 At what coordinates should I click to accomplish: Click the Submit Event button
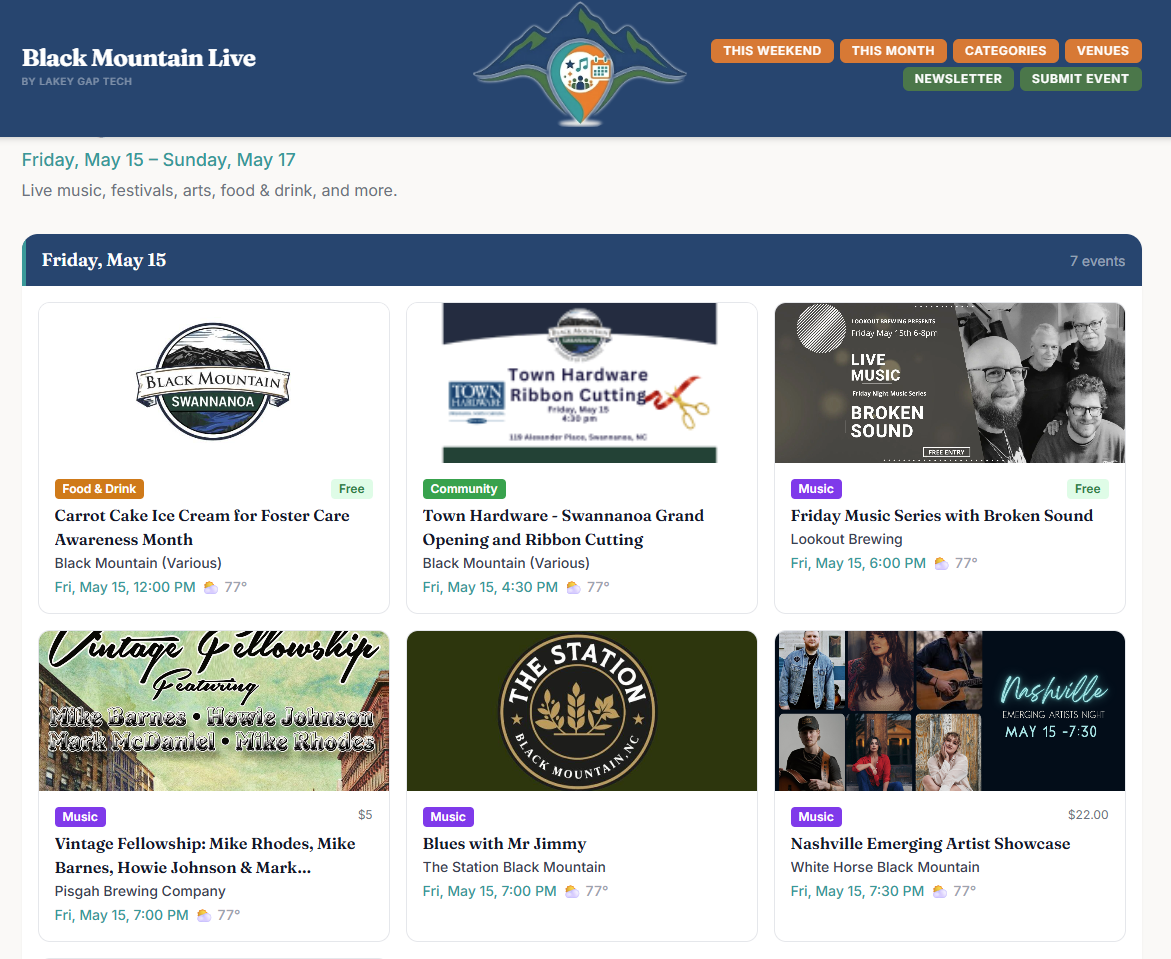[x=1081, y=79]
